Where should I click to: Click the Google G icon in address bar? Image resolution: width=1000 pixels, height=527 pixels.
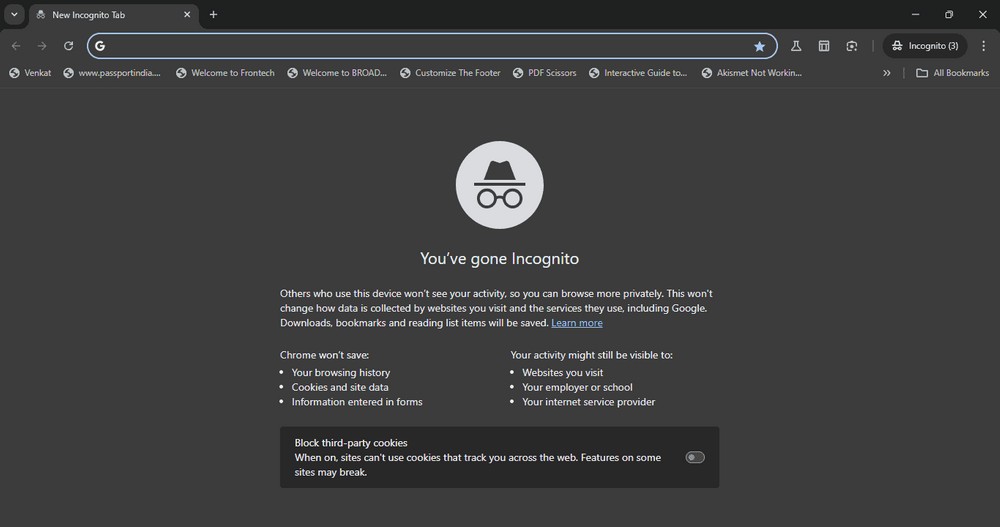100,46
